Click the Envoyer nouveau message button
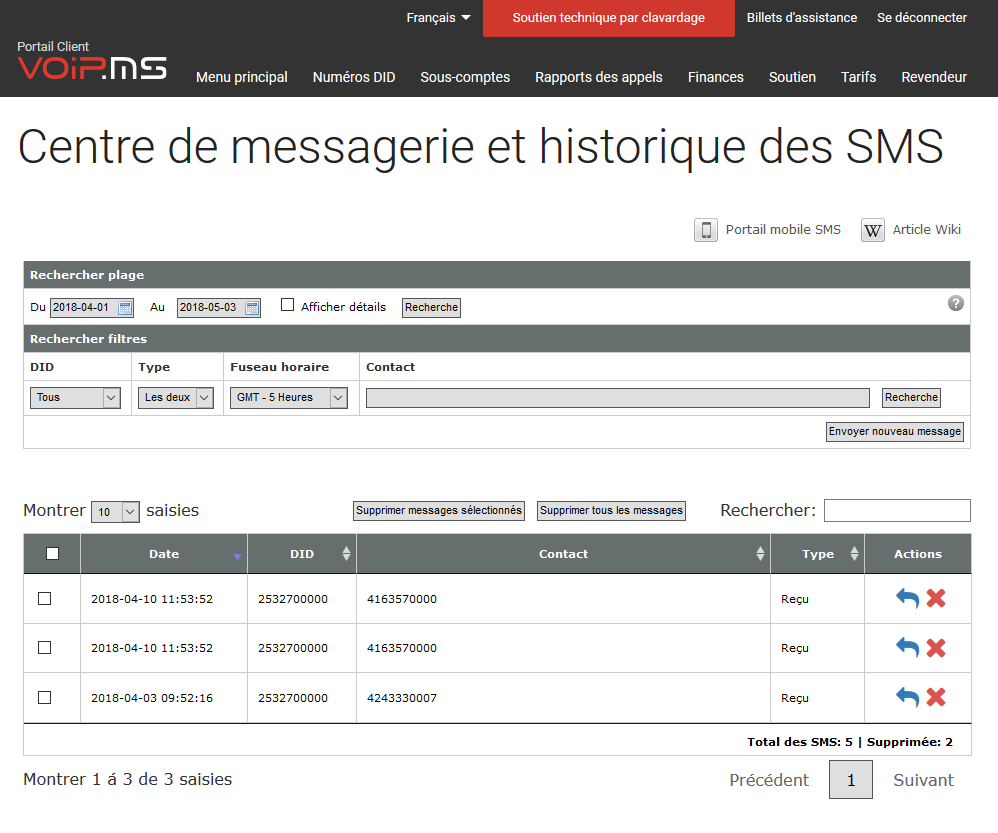This screenshot has width=998, height=833. (x=894, y=431)
